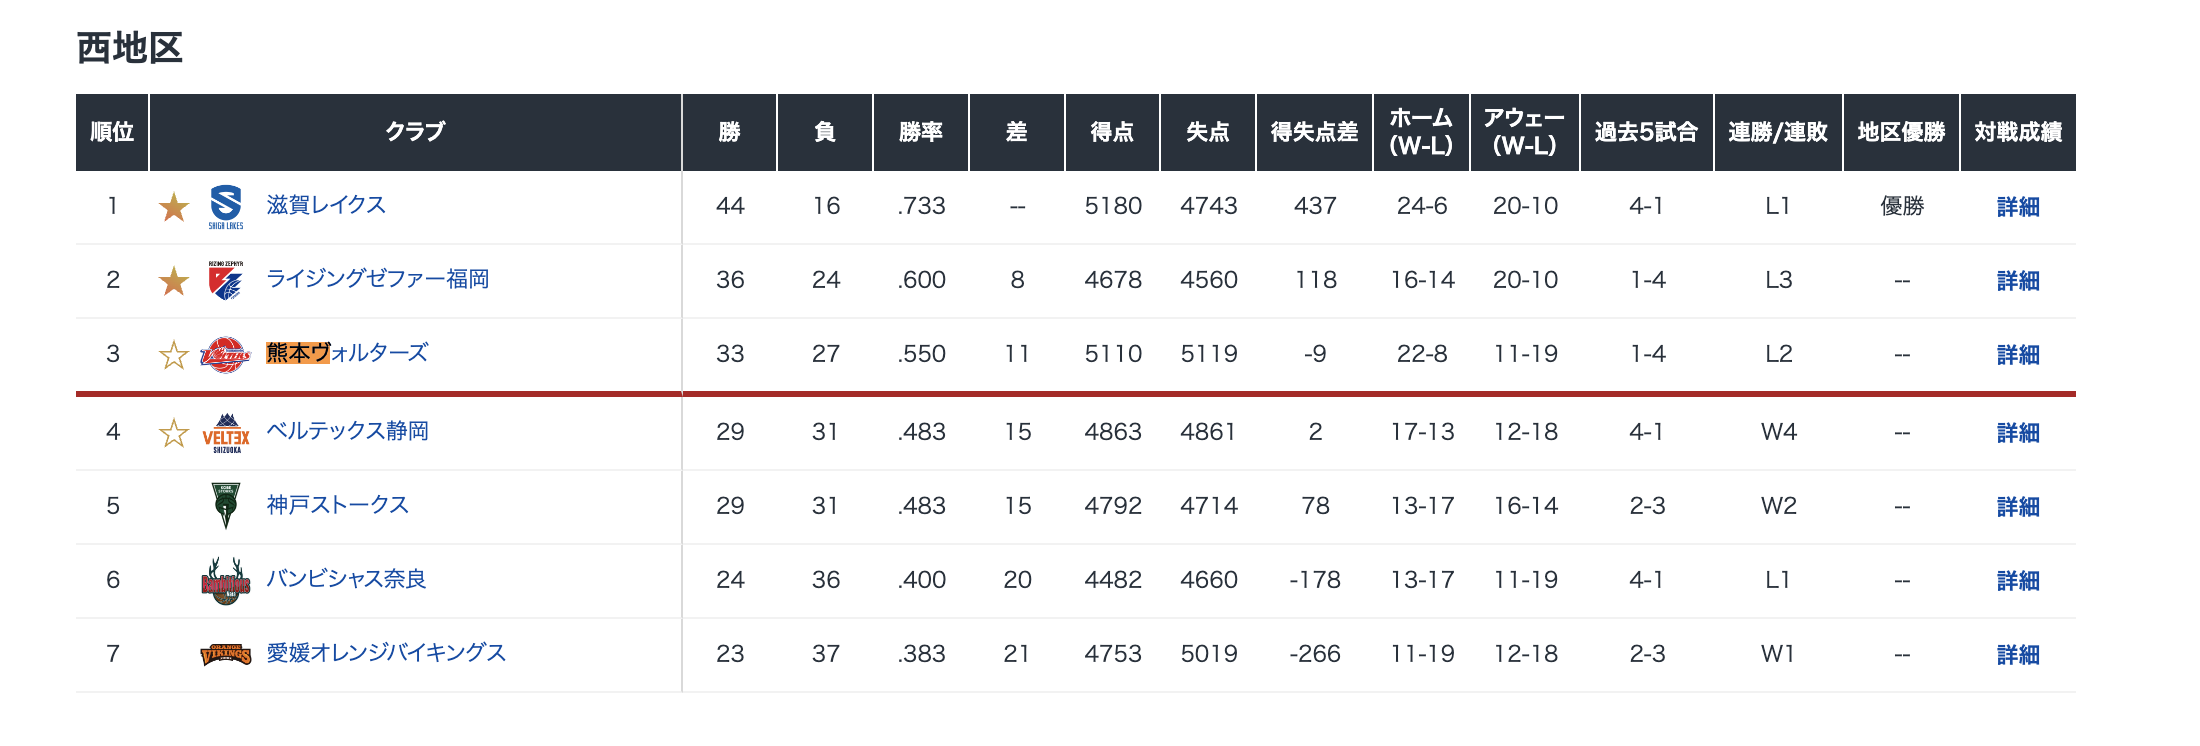Sort table by 勝率 column header
The width and height of the screenshot is (2200, 746).
tap(920, 132)
